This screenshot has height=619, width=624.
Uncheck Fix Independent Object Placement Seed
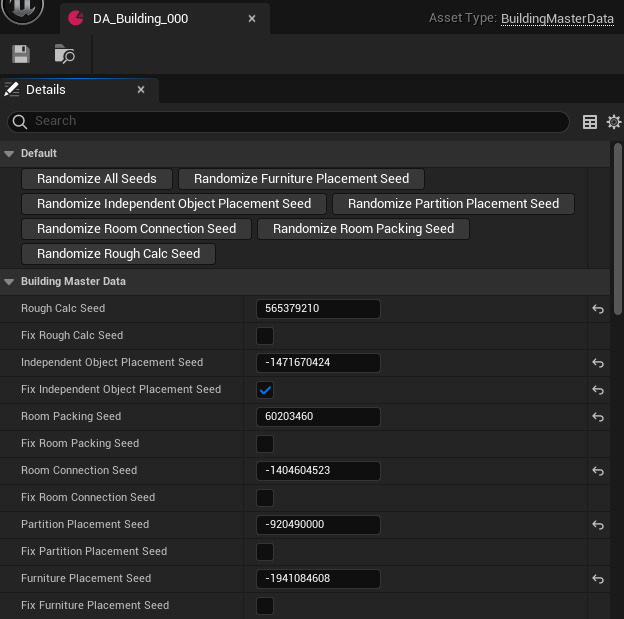pos(265,390)
